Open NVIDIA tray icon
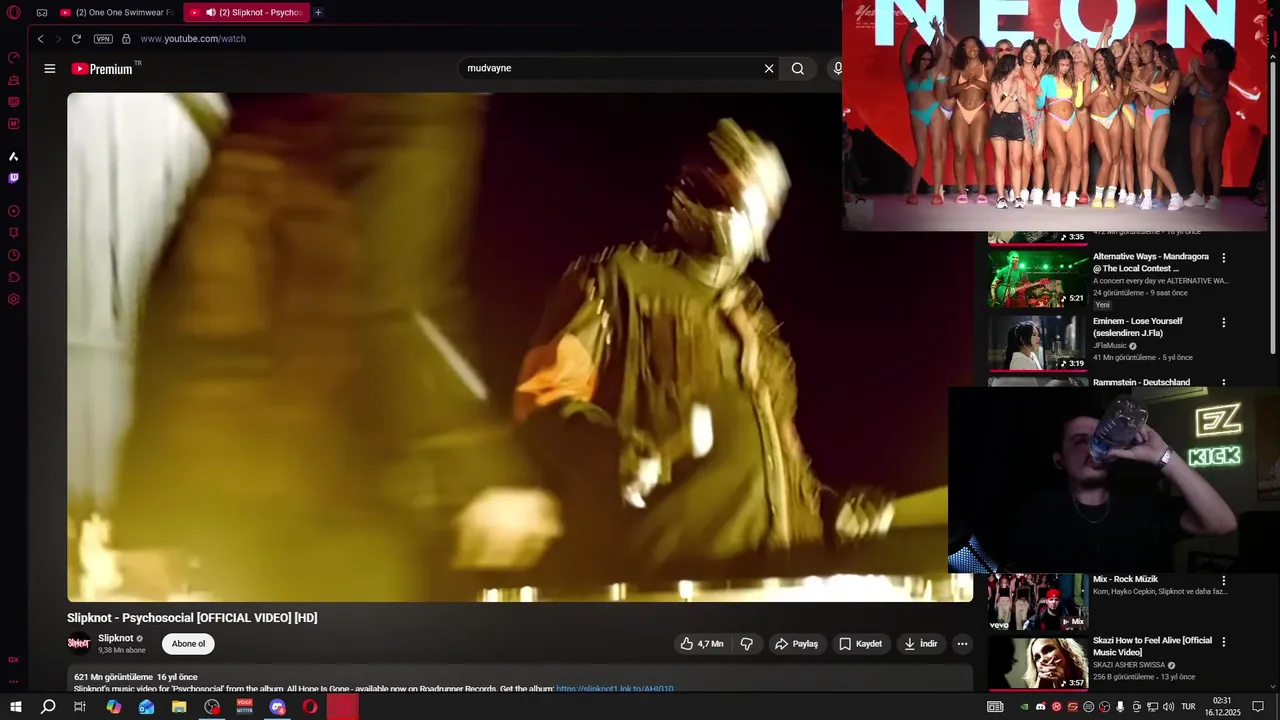 pos(1024,707)
